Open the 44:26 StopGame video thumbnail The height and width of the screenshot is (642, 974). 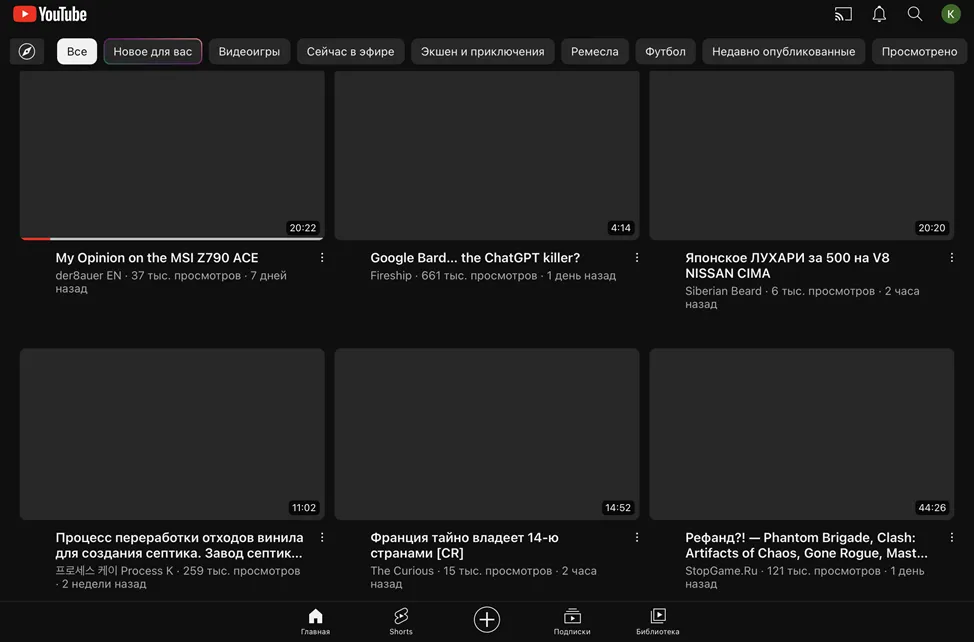click(801, 434)
